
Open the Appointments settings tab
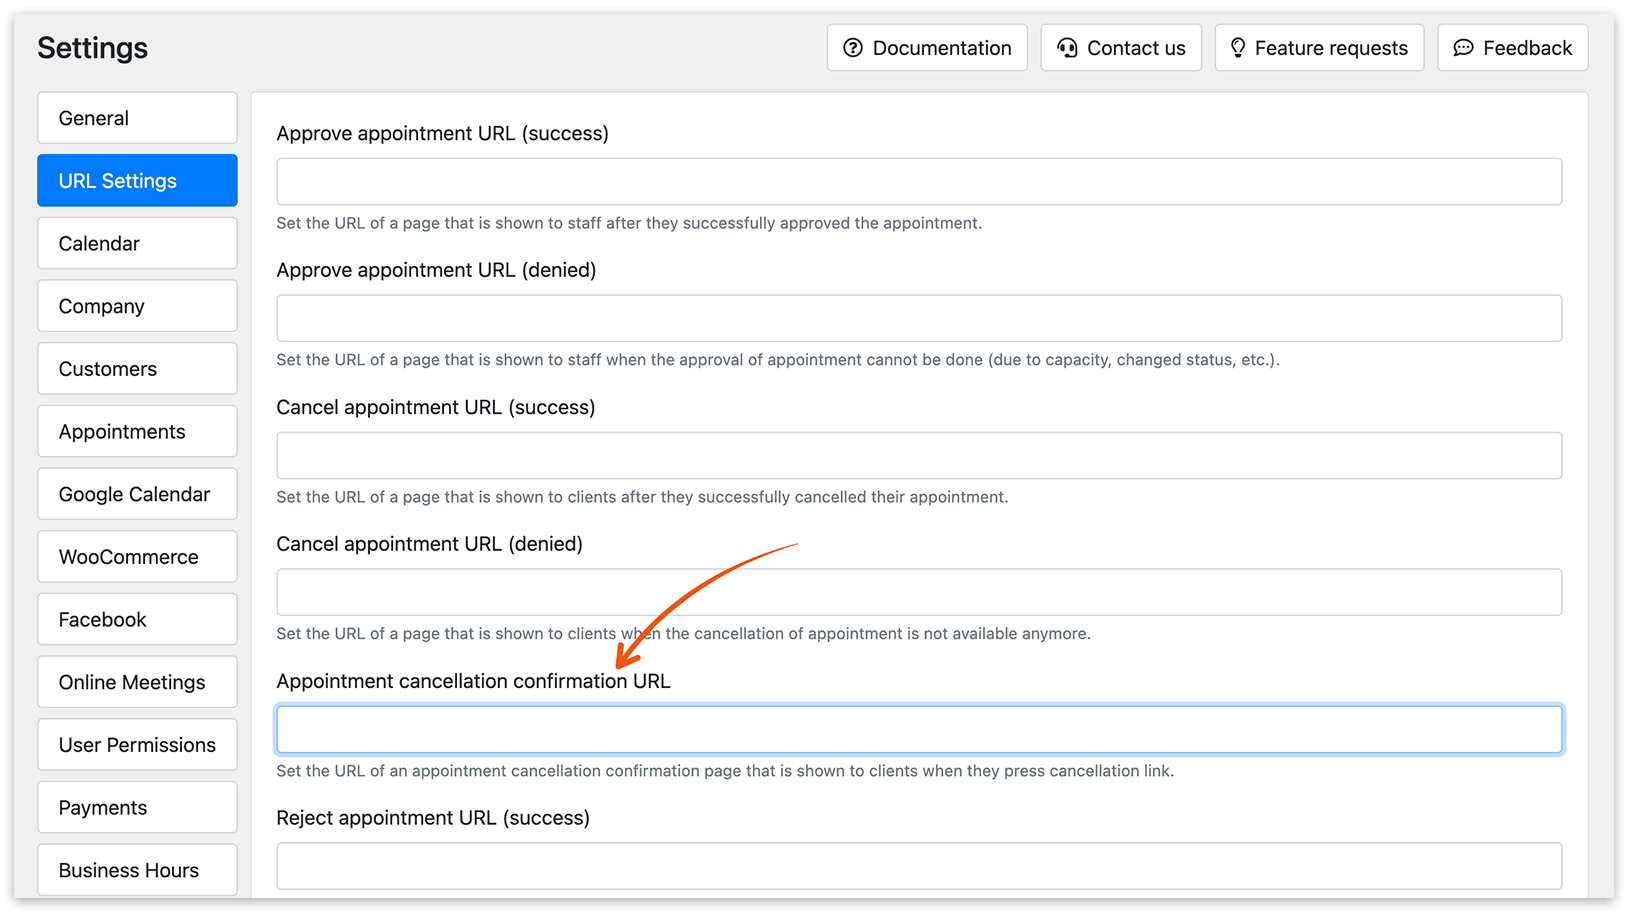tap(137, 432)
